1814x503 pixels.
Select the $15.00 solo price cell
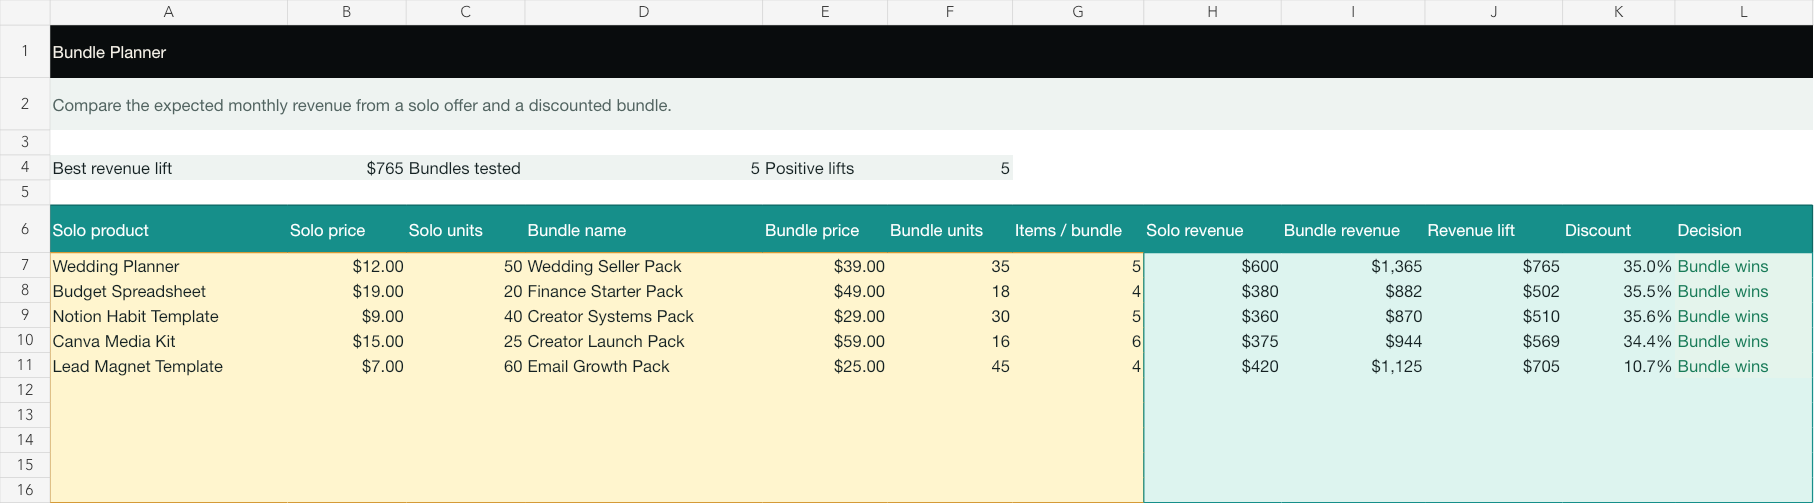(x=347, y=341)
